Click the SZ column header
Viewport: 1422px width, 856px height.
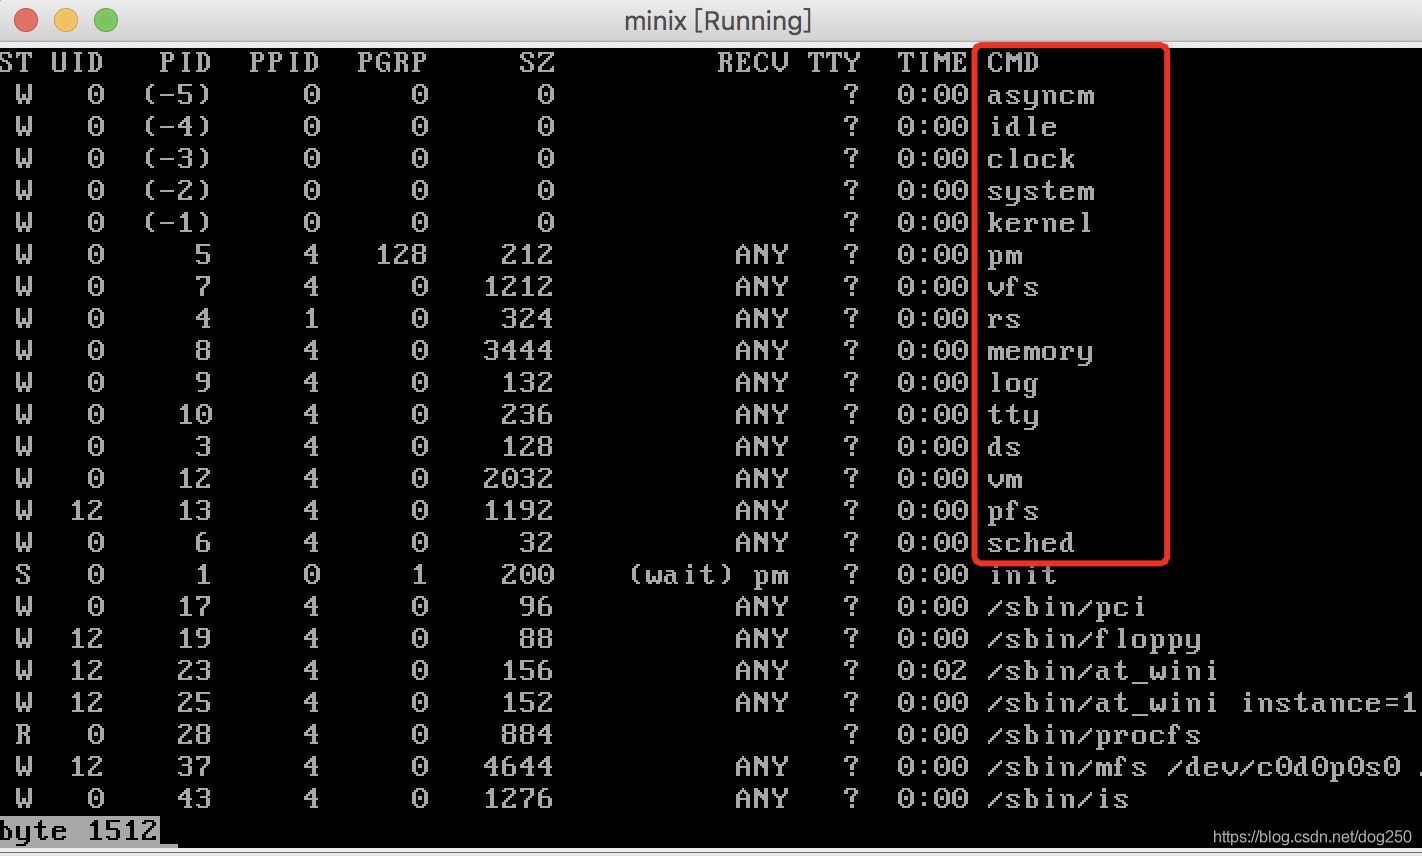(536, 63)
